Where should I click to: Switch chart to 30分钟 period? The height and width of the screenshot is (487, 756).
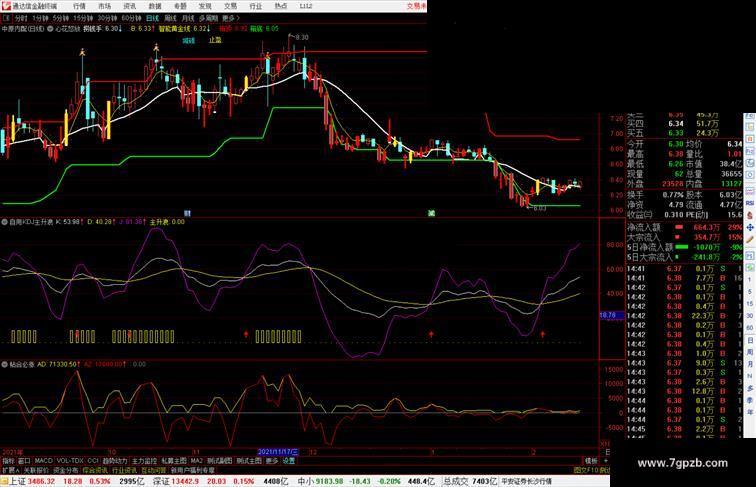click(107, 18)
